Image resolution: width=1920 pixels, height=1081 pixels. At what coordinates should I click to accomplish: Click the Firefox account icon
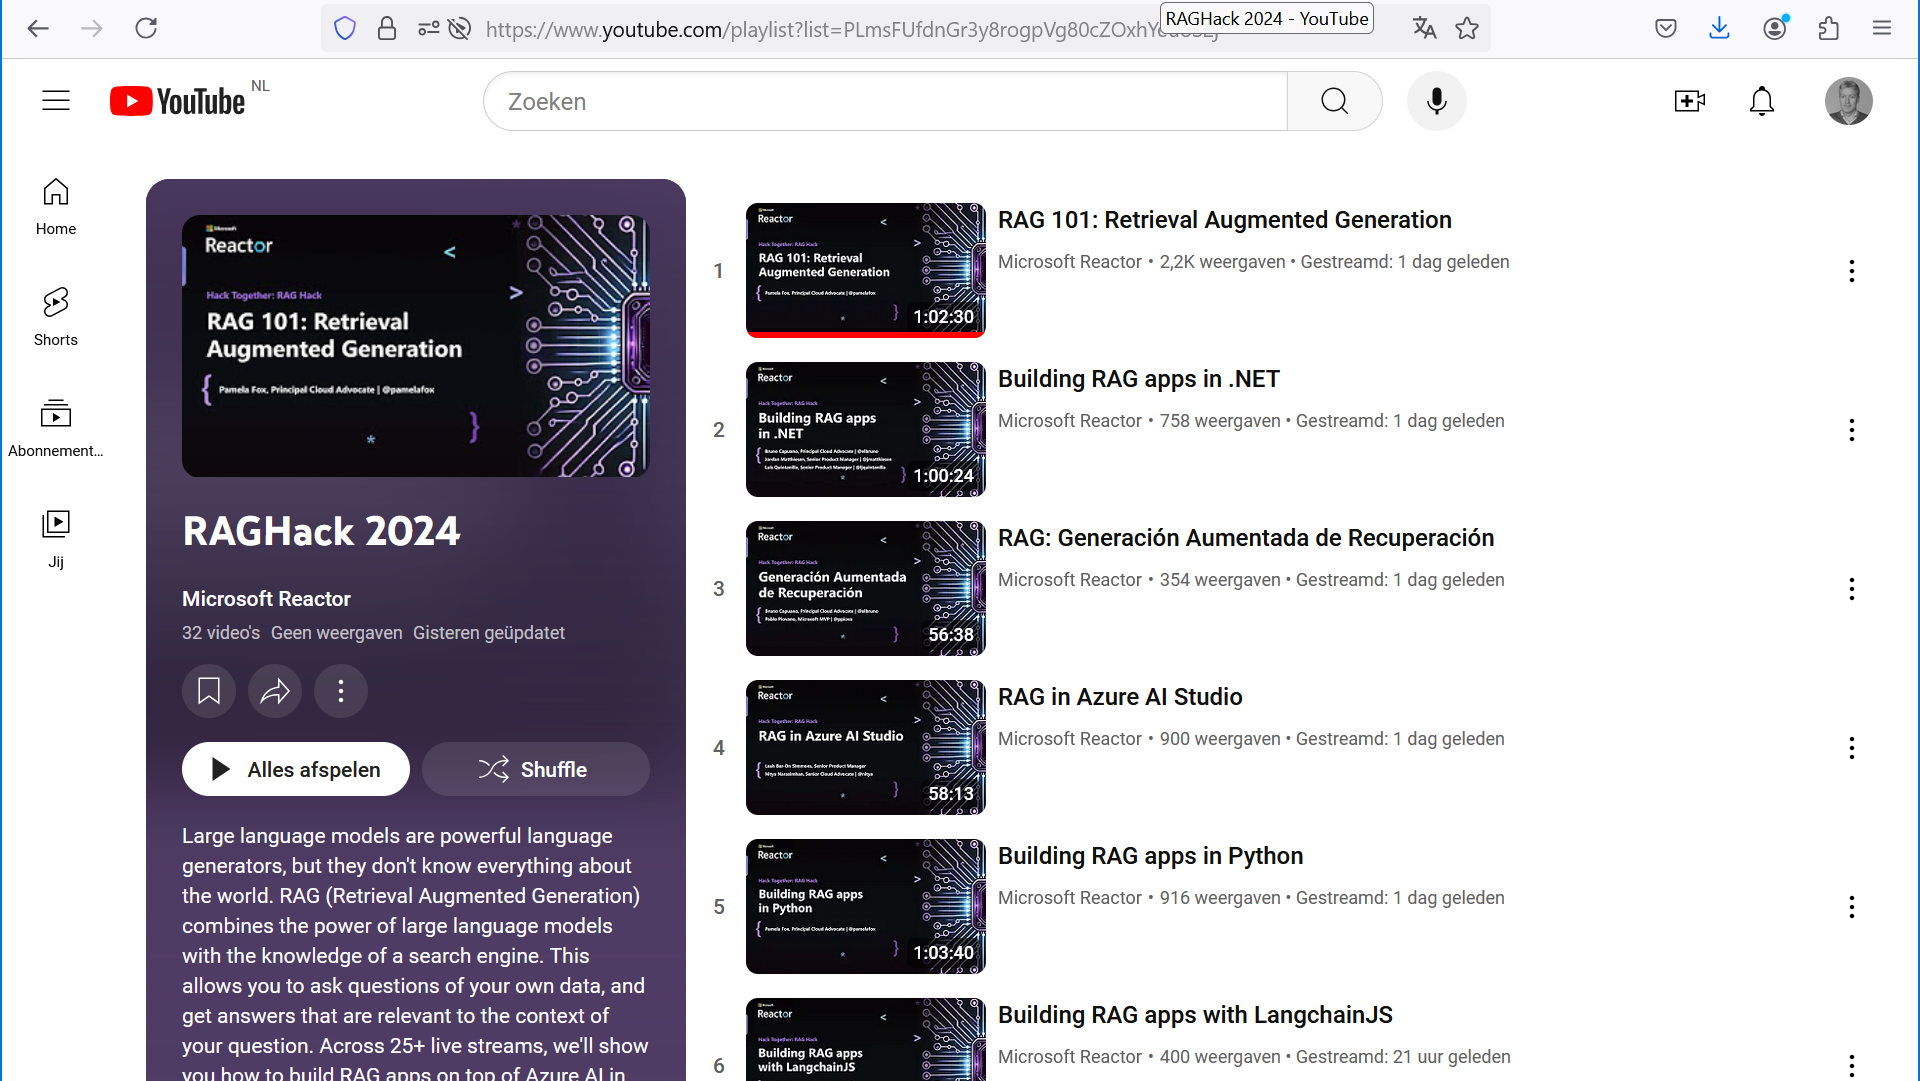(1775, 28)
